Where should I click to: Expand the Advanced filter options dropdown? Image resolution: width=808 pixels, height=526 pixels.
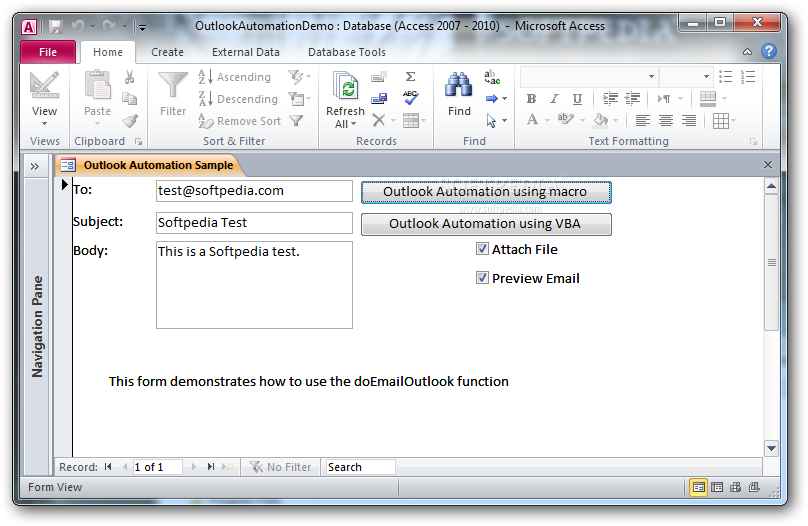299,98
